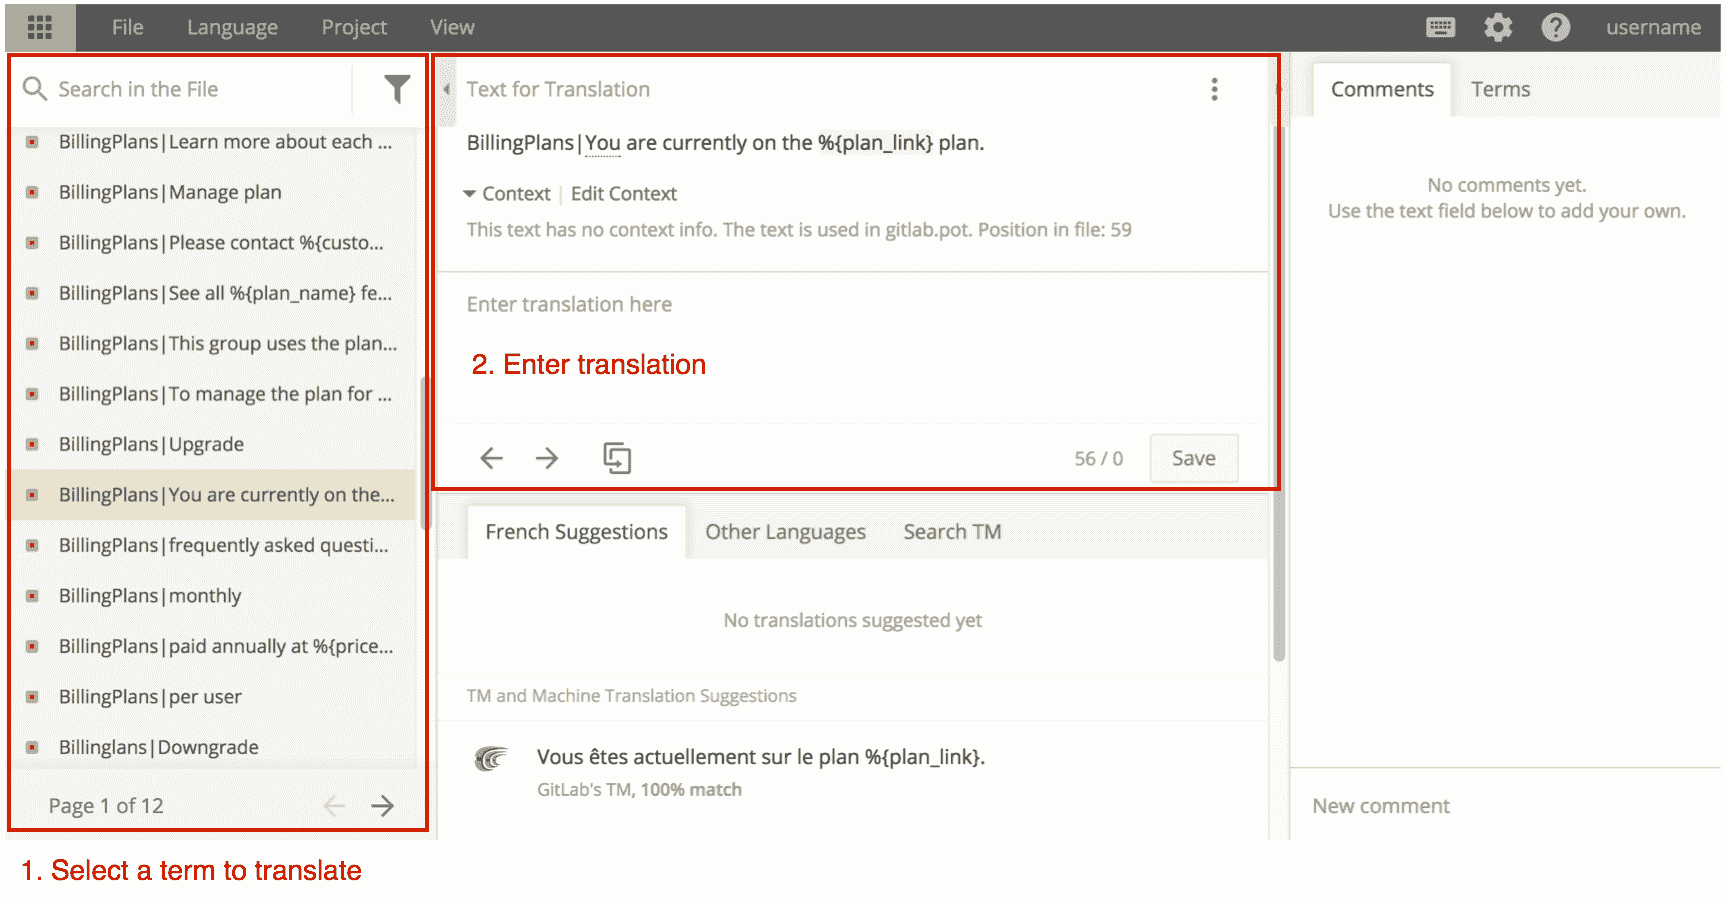Open the keyboard shortcuts icon
This screenshot has height=902, width=1726.
(1440, 27)
